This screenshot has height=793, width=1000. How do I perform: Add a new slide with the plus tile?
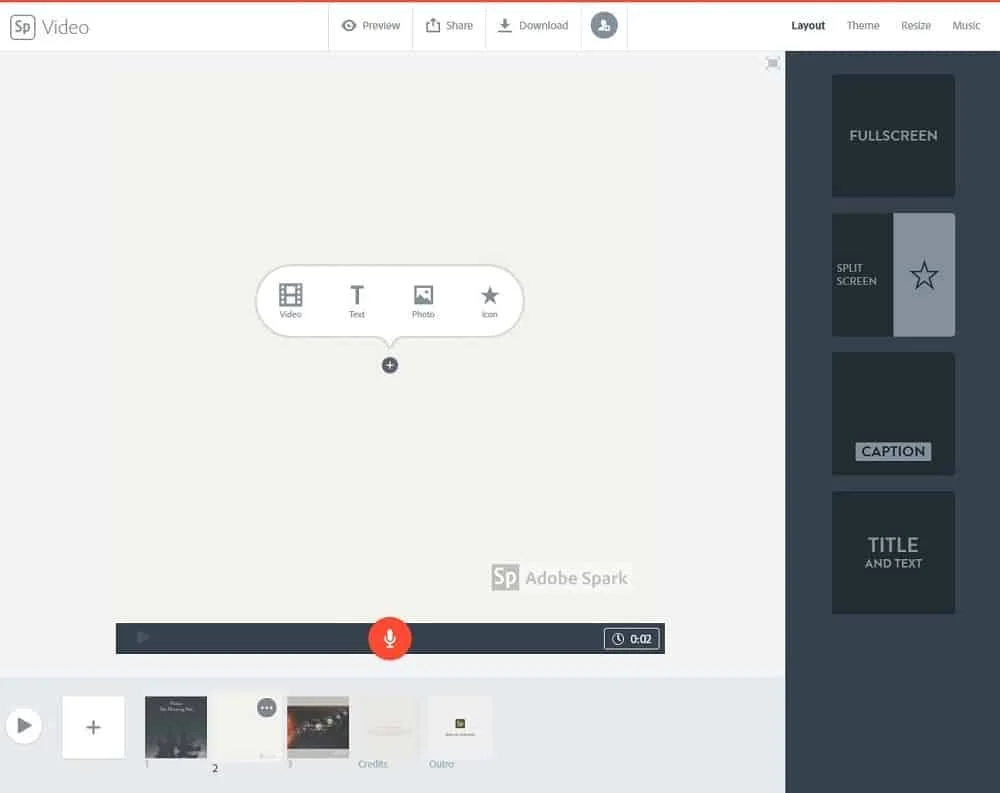(93, 727)
